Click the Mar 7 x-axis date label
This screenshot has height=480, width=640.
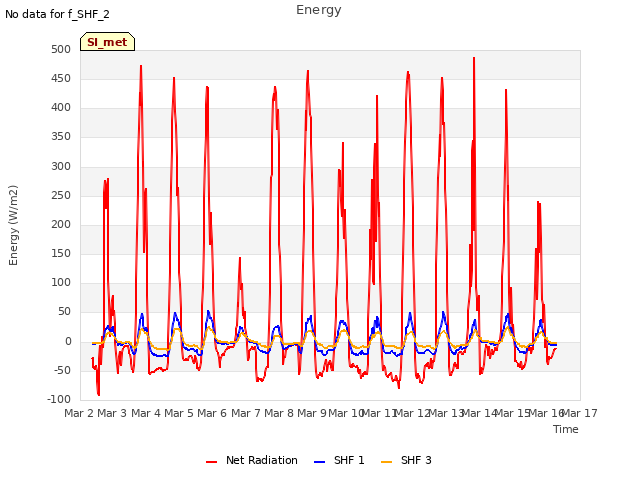246,413
